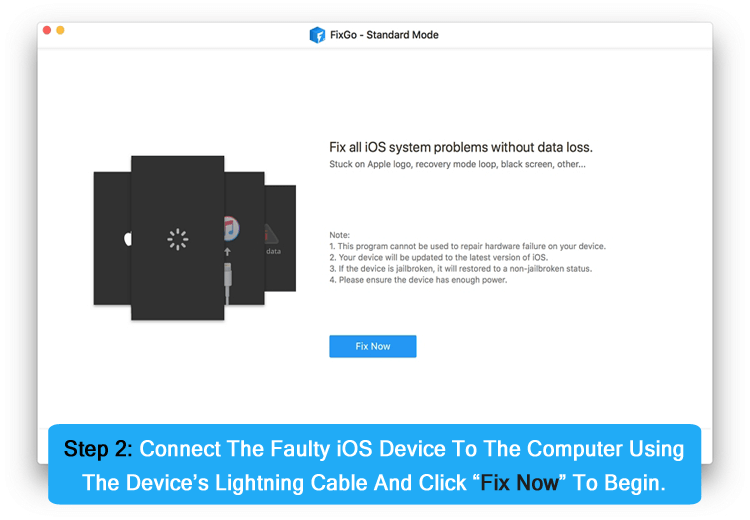The image size is (750, 520).
Task: Click note 4 about enough device power
Action: 418,280
